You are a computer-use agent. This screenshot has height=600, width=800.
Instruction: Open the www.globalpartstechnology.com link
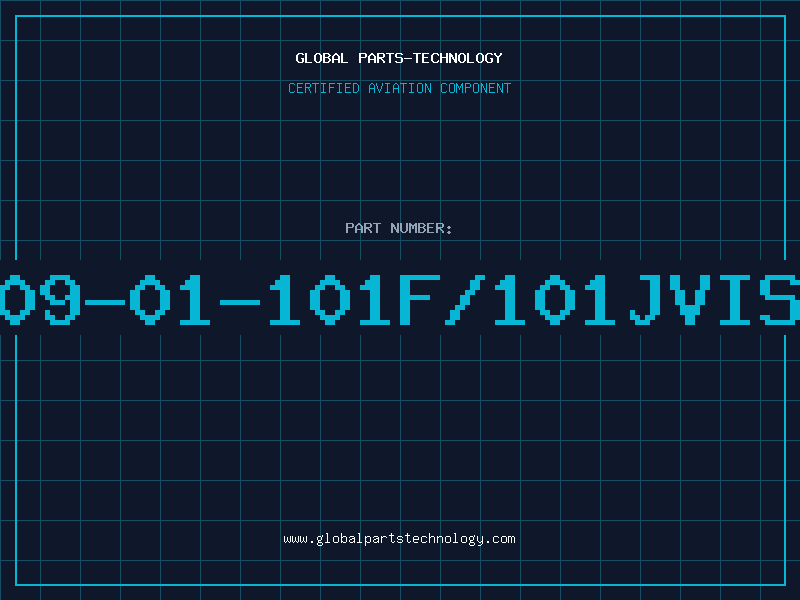pyautogui.click(x=399, y=539)
